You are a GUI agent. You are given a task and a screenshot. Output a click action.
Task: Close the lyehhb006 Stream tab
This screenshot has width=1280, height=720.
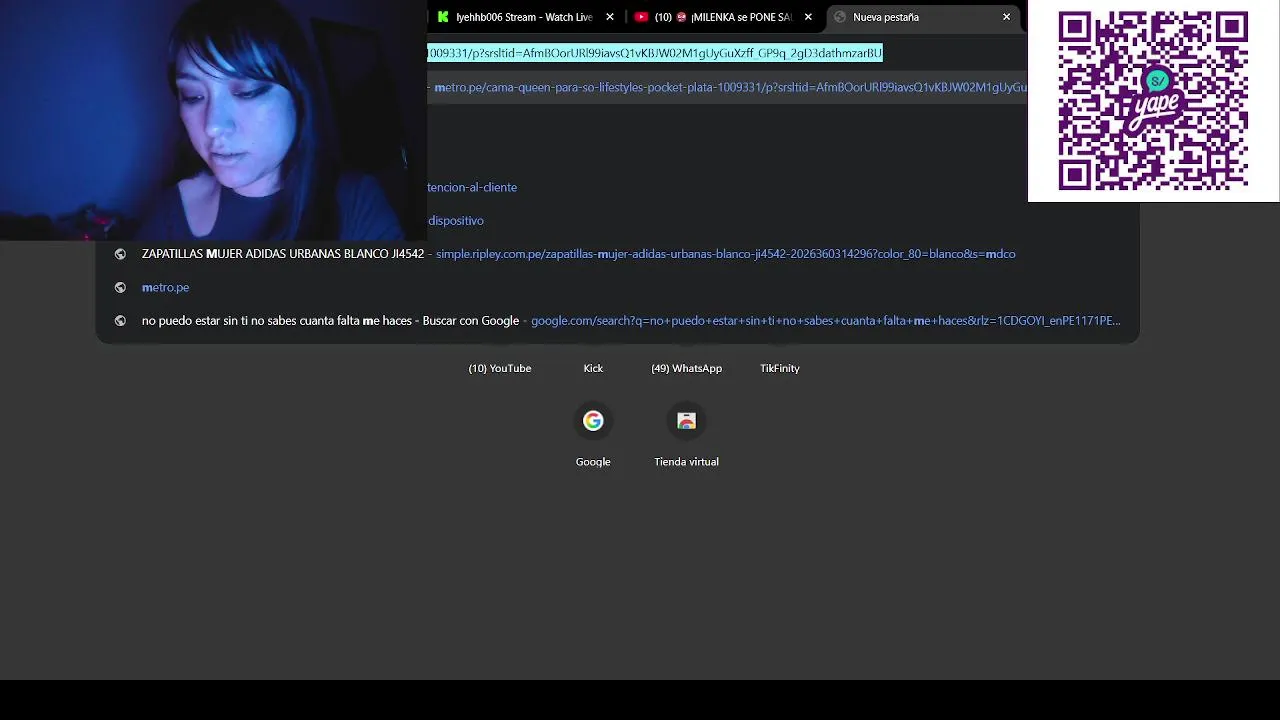coord(610,17)
